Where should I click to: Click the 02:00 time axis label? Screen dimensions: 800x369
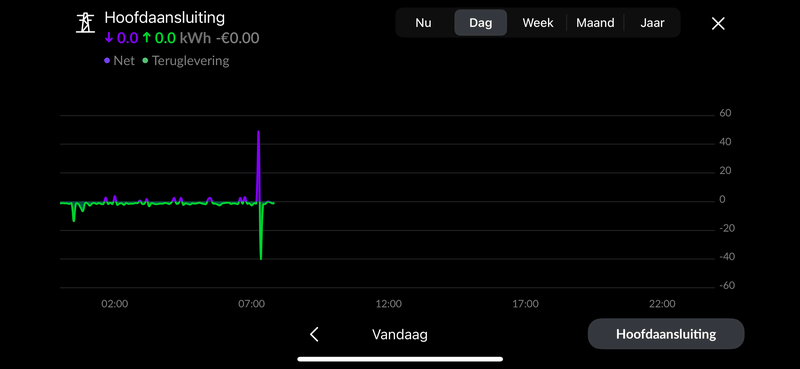coord(115,304)
